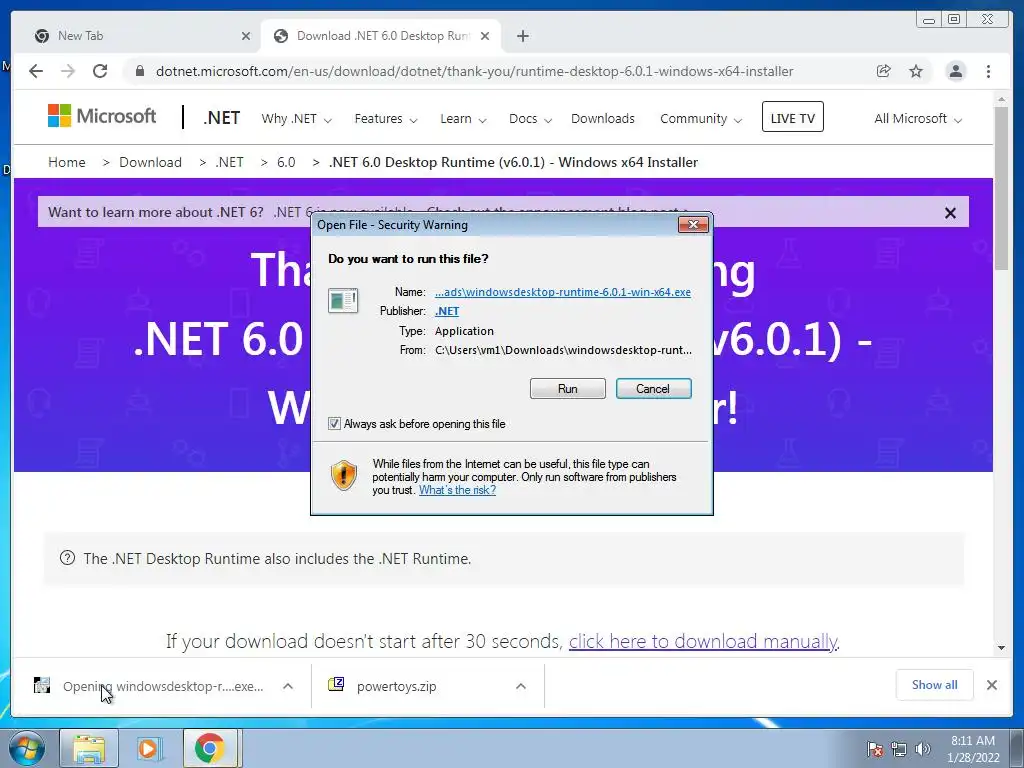
Task: Click the Chrome taskbar icon
Action: tap(209, 748)
